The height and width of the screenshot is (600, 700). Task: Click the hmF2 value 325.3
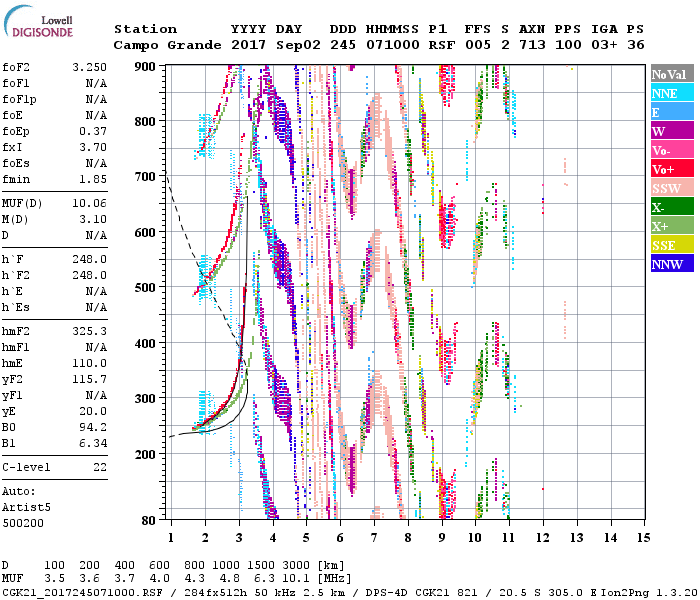click(88, 331)
